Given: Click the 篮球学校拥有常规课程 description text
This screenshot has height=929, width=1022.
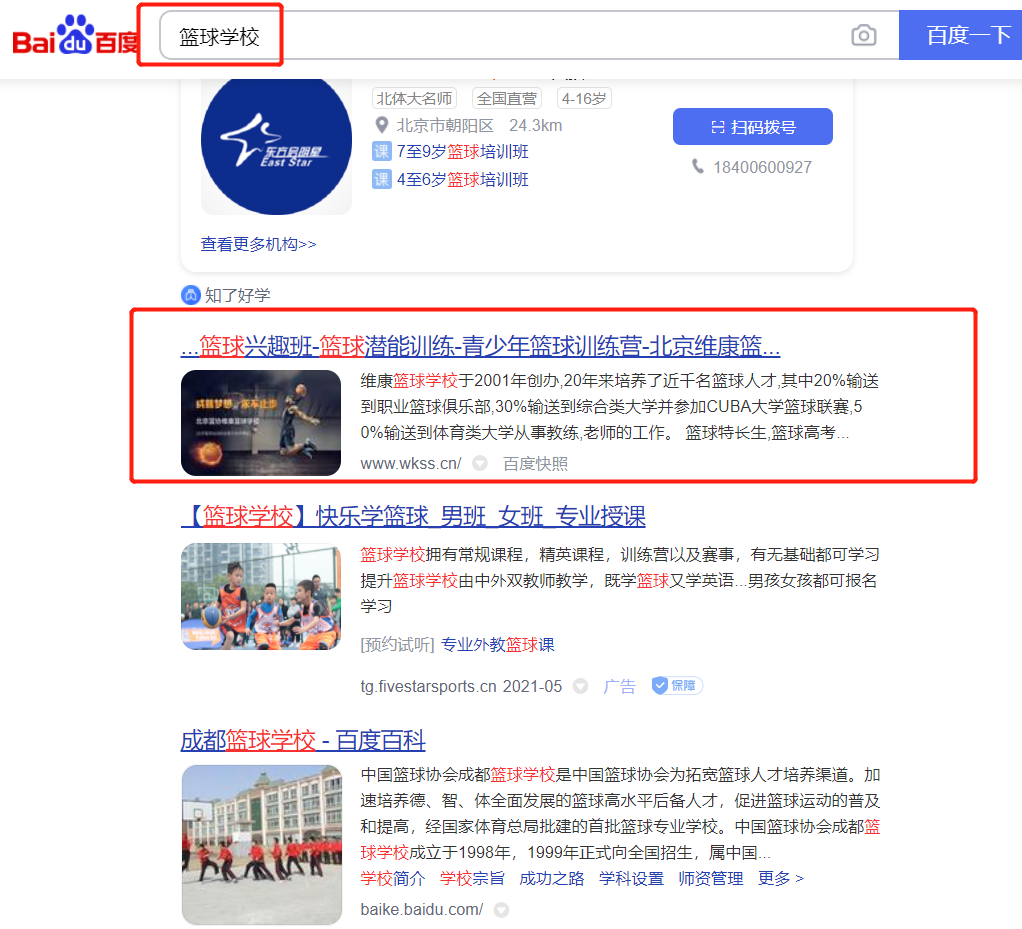Looking at the screenshot, I should point(619,580).
